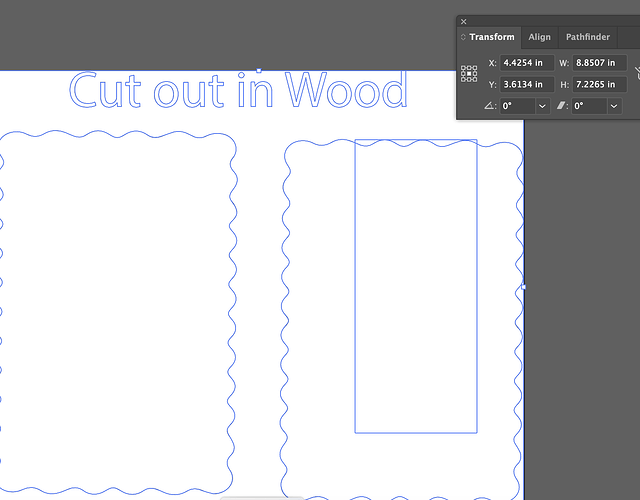Edit the W width field
The width and height of the screenshot is (640, 500).
[599, 63]
